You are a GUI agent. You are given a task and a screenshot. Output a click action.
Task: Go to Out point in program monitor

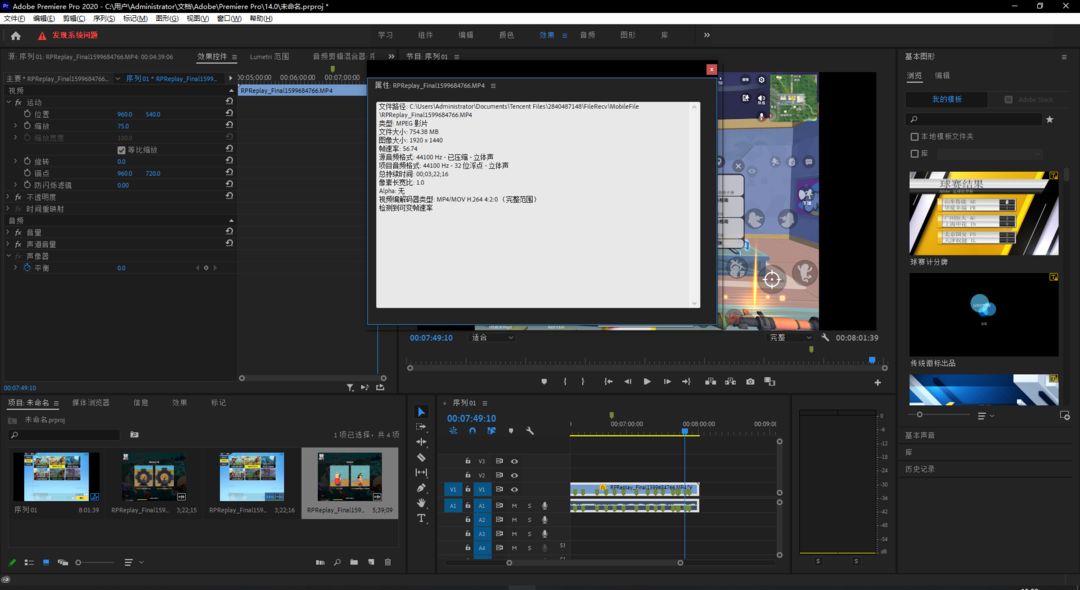pyautogui.click(x=686, y=381)
